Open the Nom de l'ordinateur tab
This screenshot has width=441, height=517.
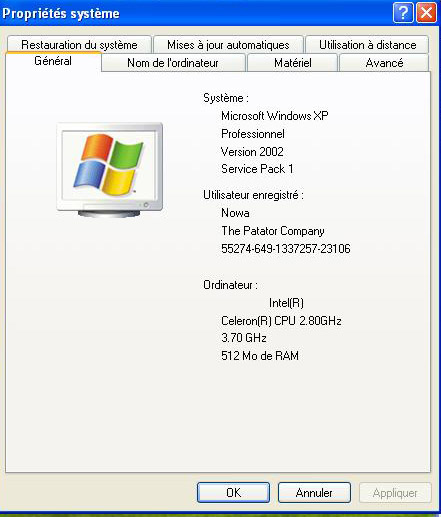(x=173, y=63)
